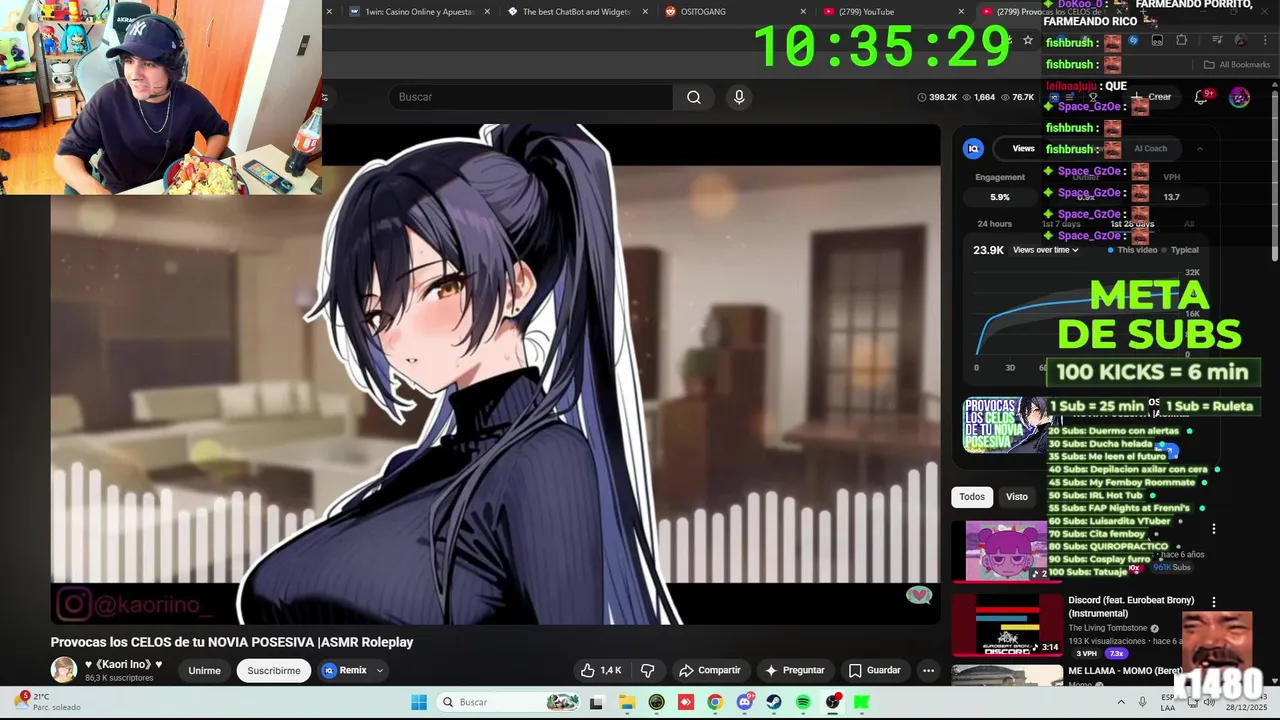Open Google Chrome from taskbar
1280x720 pixels.
point(714,702)
